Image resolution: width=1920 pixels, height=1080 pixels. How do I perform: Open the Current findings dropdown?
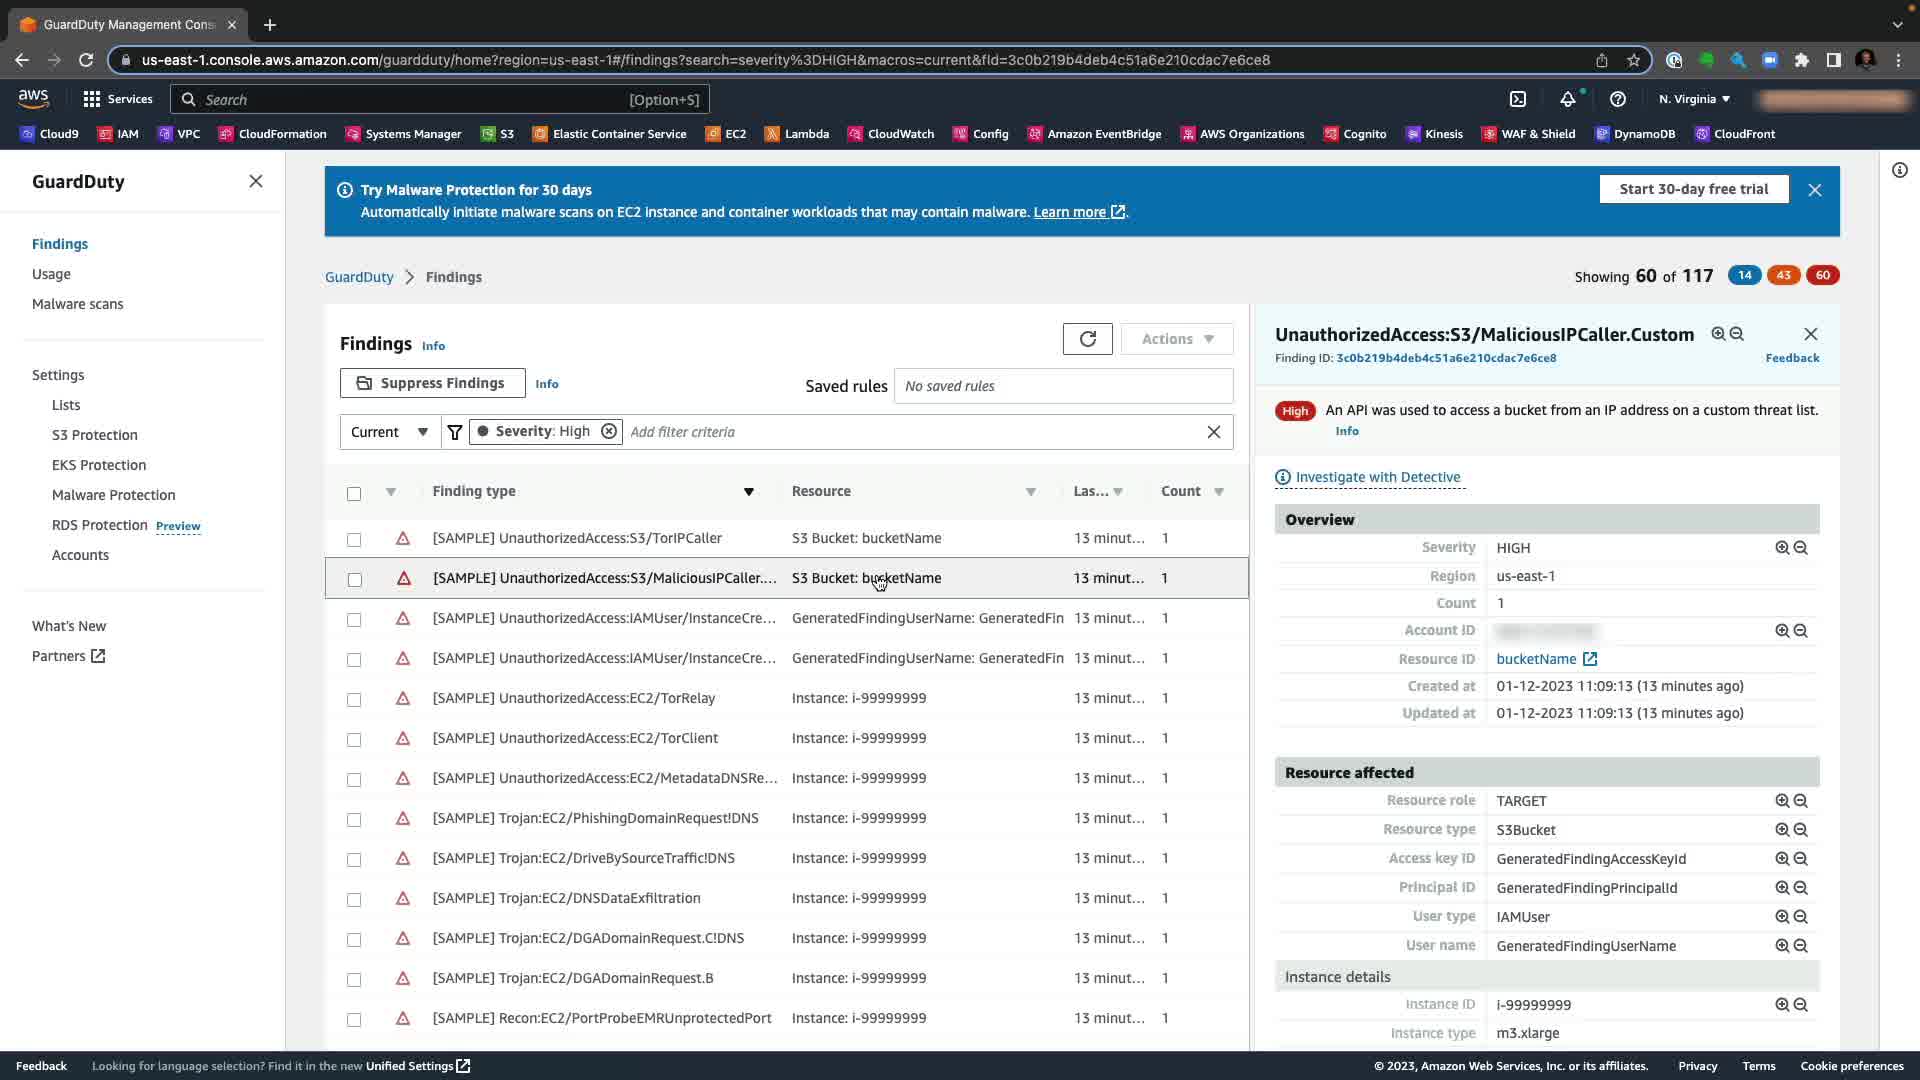390,432
